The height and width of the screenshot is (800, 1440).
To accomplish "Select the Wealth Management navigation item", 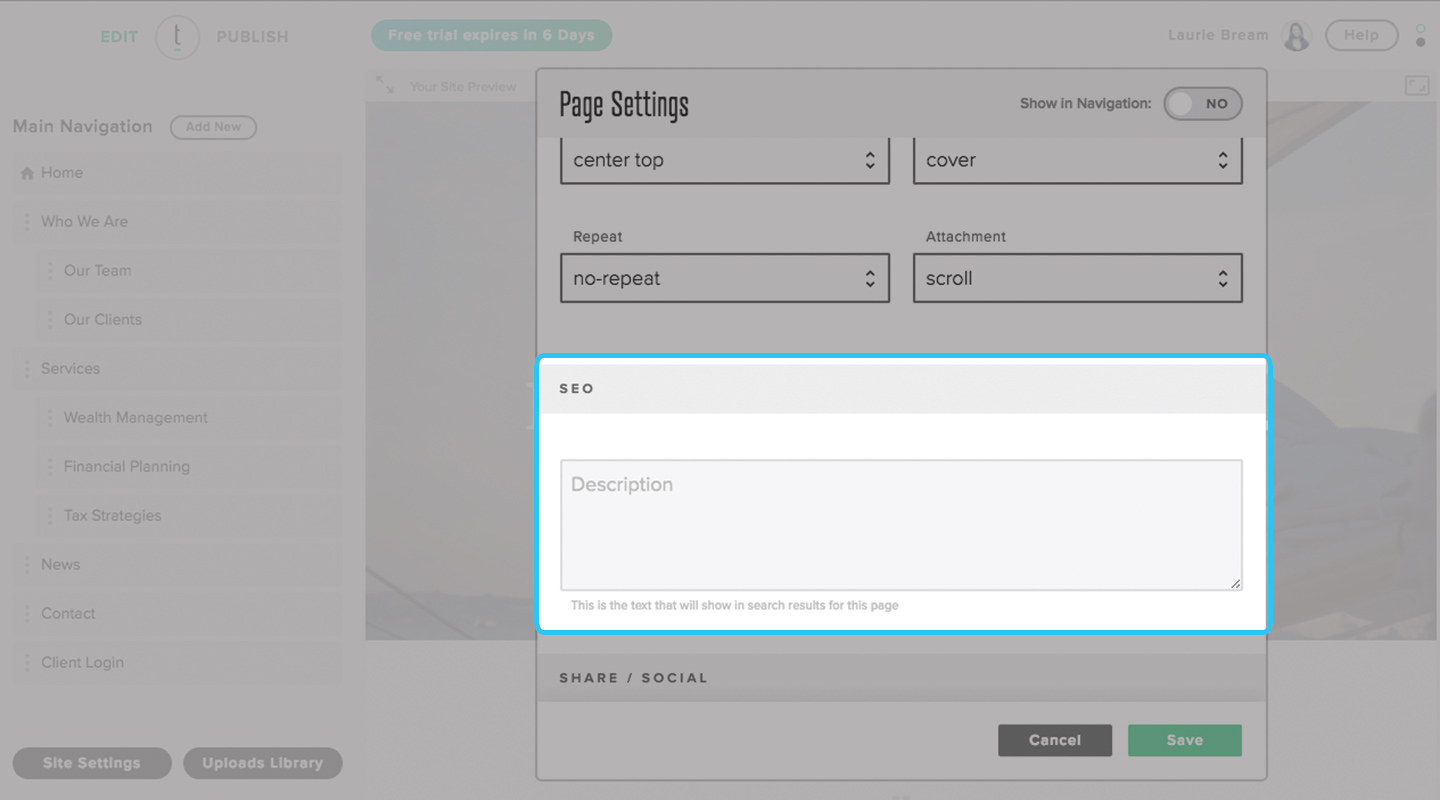I will click(135, 417).
